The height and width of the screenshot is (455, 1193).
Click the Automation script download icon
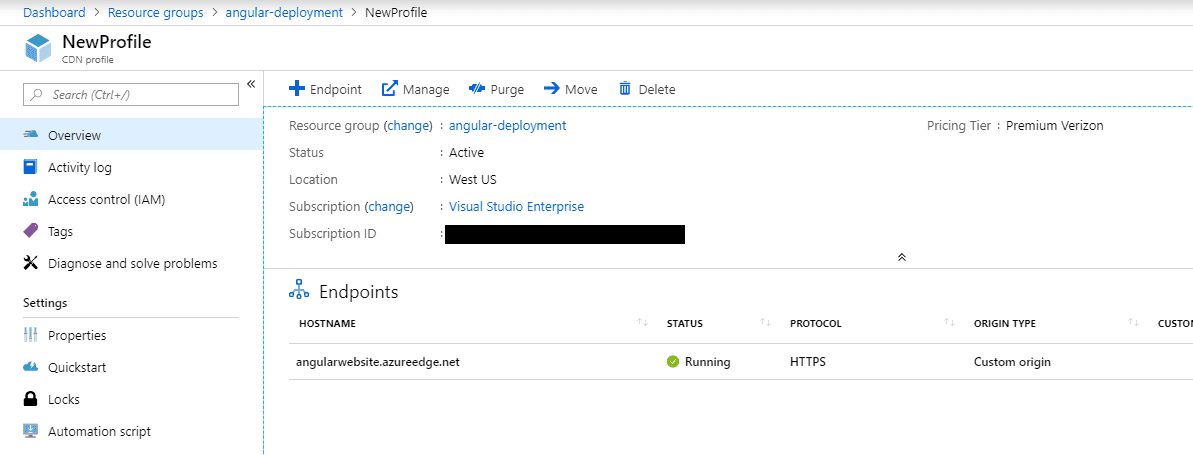click(30, 431)
